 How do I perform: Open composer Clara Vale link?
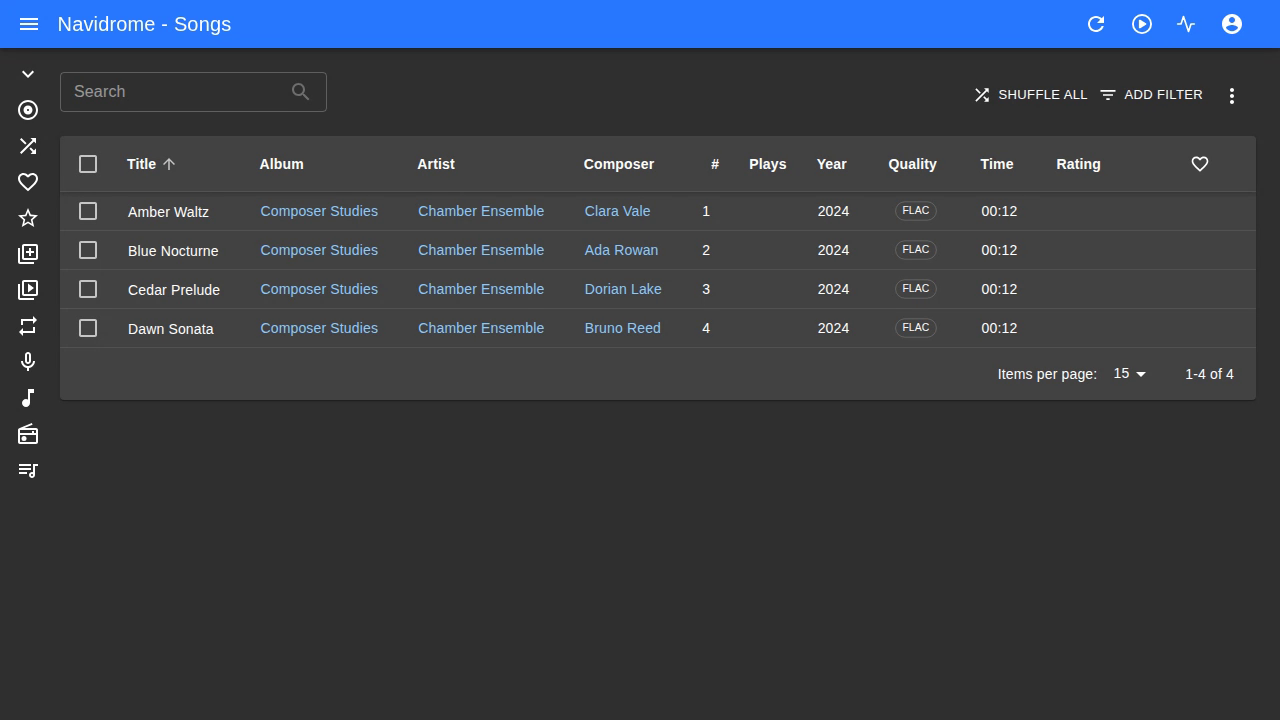coord(617,211)
